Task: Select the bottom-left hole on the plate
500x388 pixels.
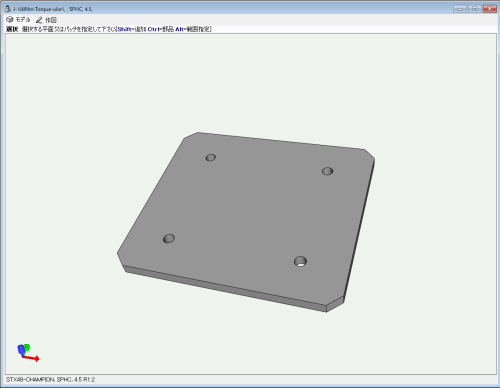Action: (x=169, y=238)
